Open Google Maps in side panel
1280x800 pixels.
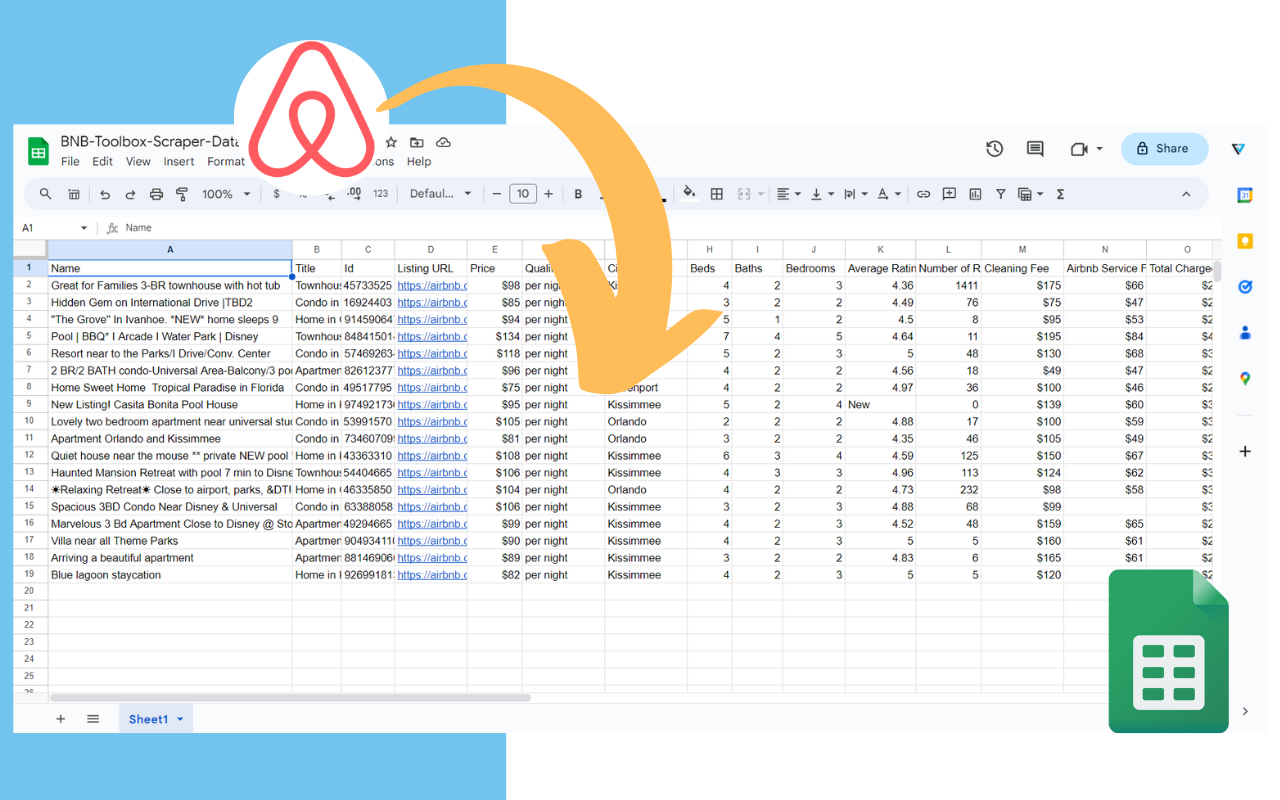click(x=1245, y=378)
